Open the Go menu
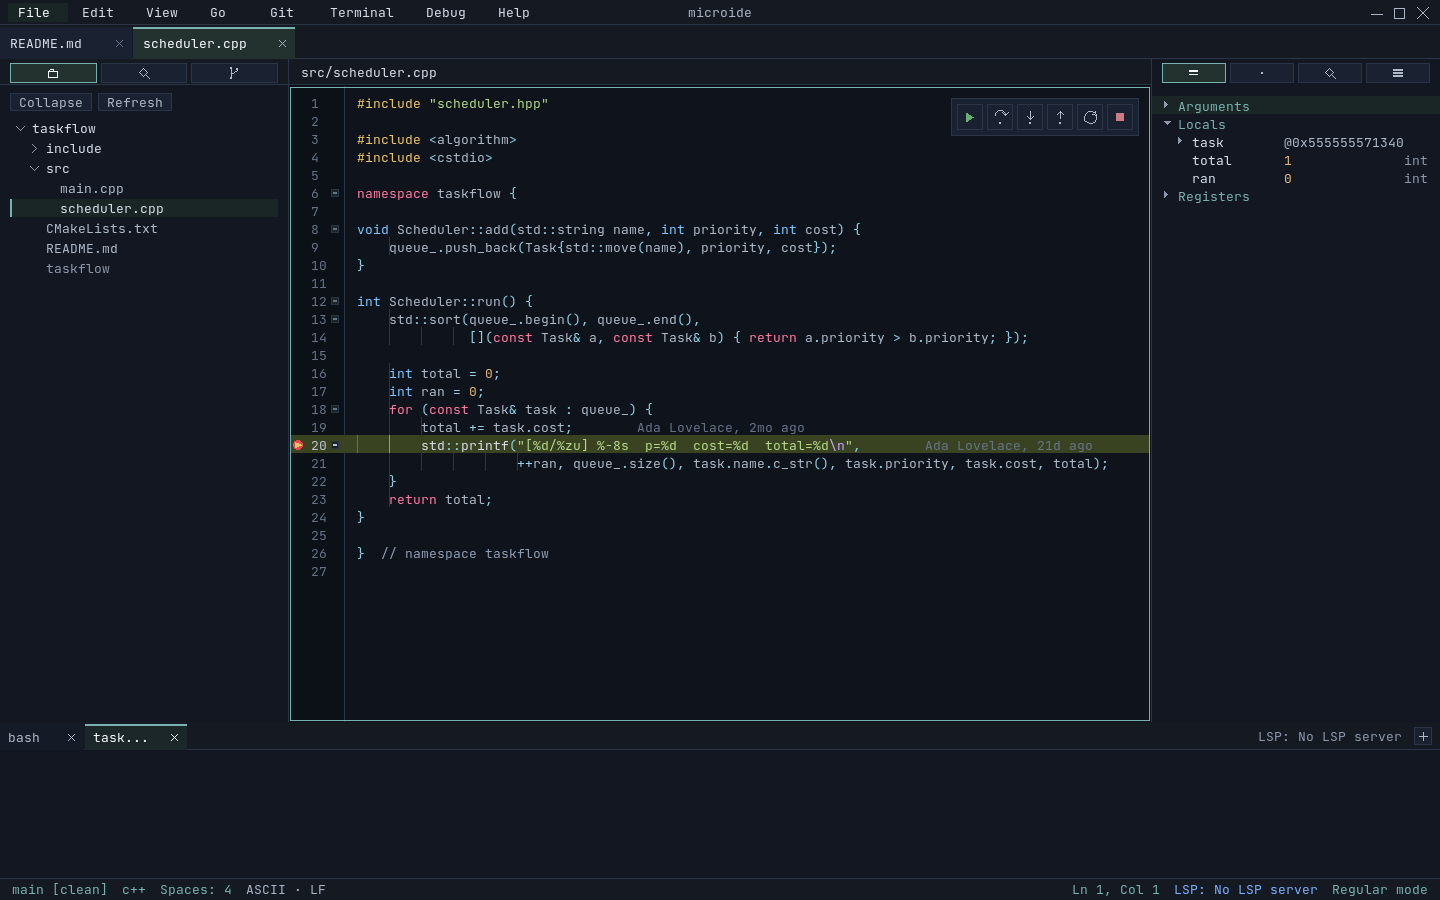 point(218,13)
